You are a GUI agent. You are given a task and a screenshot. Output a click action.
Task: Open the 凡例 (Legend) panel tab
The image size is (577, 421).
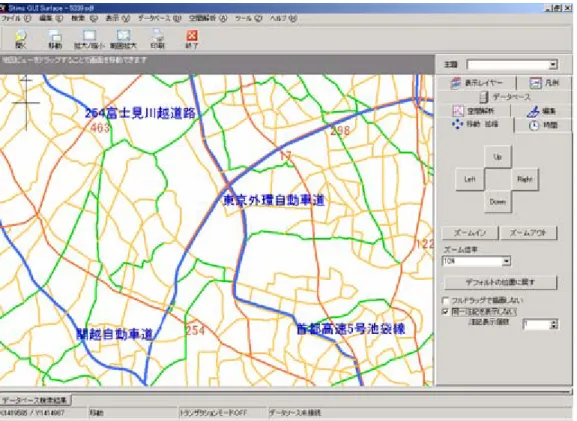[x=544, y=83]
